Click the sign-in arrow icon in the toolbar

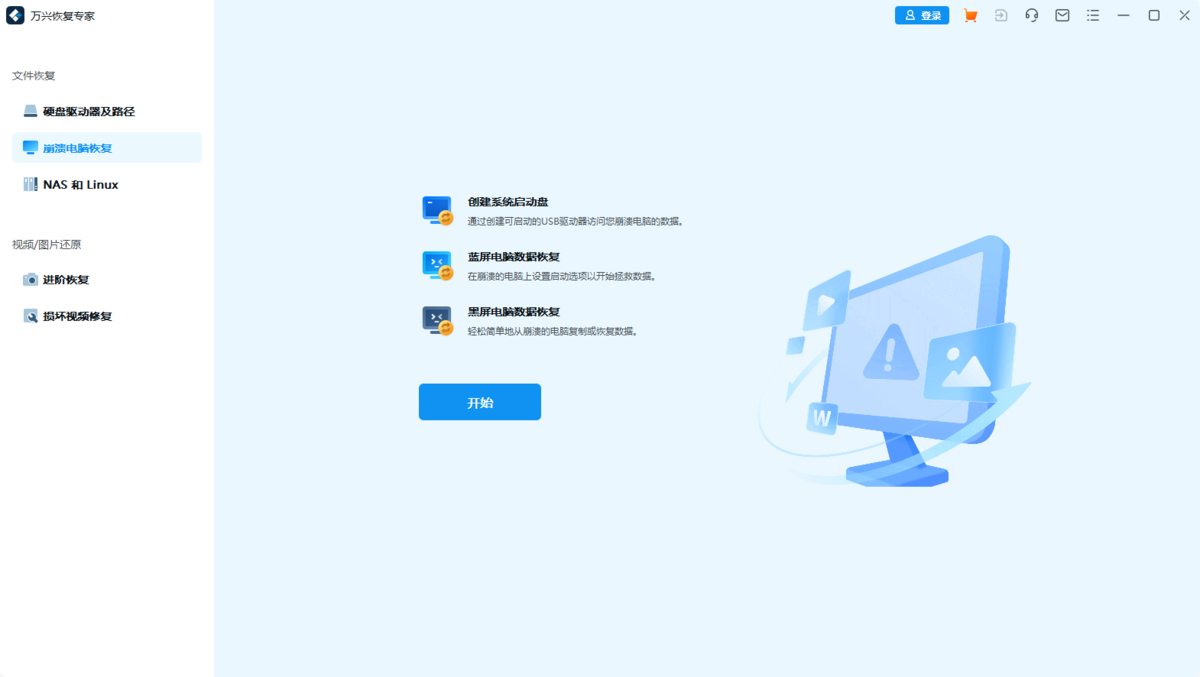pos(1001,15)
